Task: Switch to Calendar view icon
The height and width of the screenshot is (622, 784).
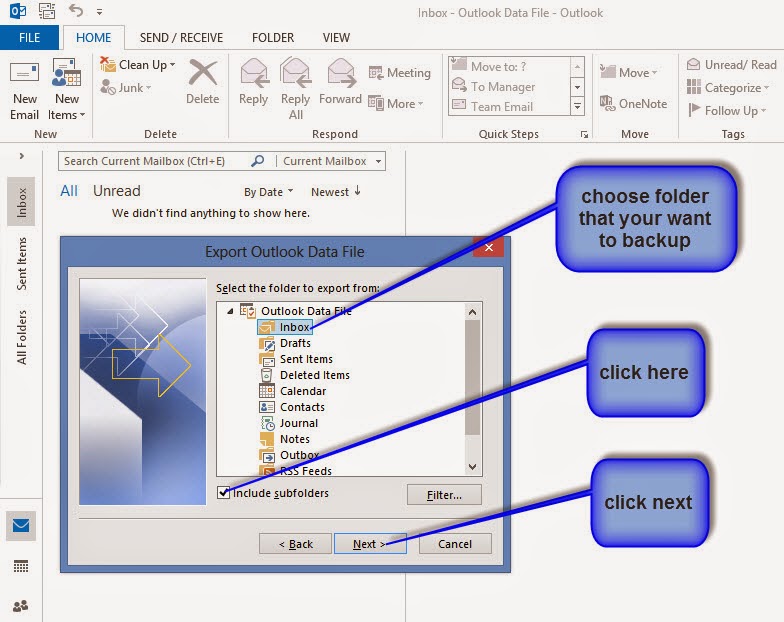Action: (21, 566)
